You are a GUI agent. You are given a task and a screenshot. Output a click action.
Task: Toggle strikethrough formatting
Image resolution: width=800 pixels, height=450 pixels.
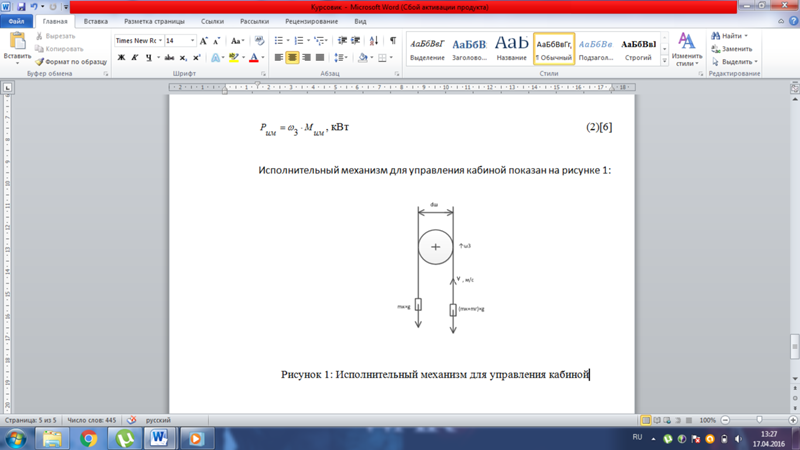click(169, 58)
